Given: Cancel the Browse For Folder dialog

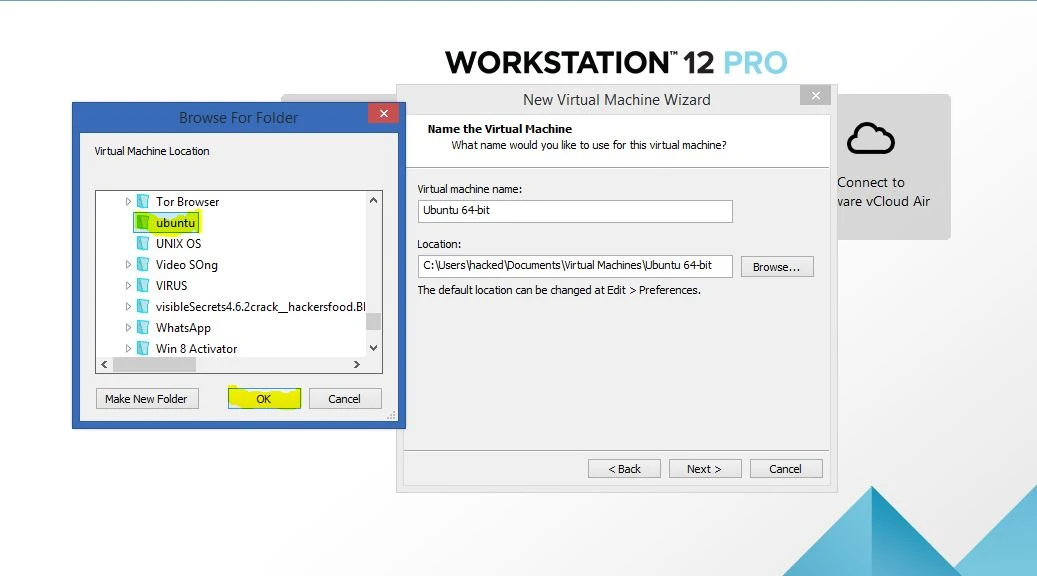Looking at the screenshot, I should point(345,399).
